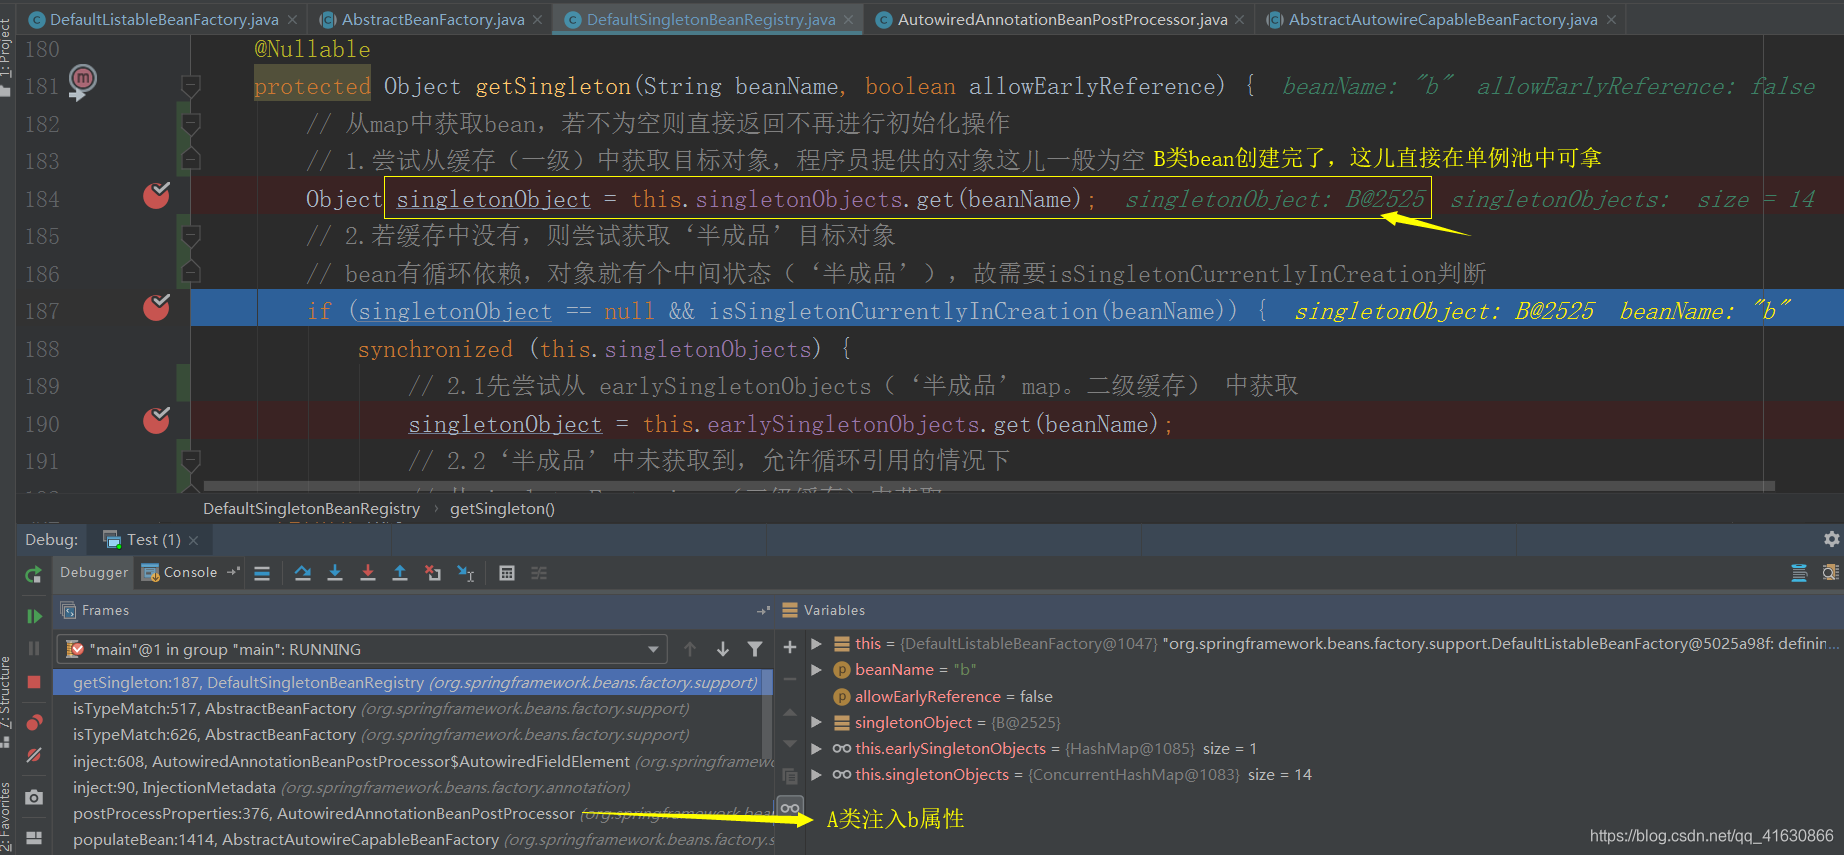Image resolution: width=1844 pixels, height=855 pixels.
Task: Step out of current method
Action: [400, 573]
